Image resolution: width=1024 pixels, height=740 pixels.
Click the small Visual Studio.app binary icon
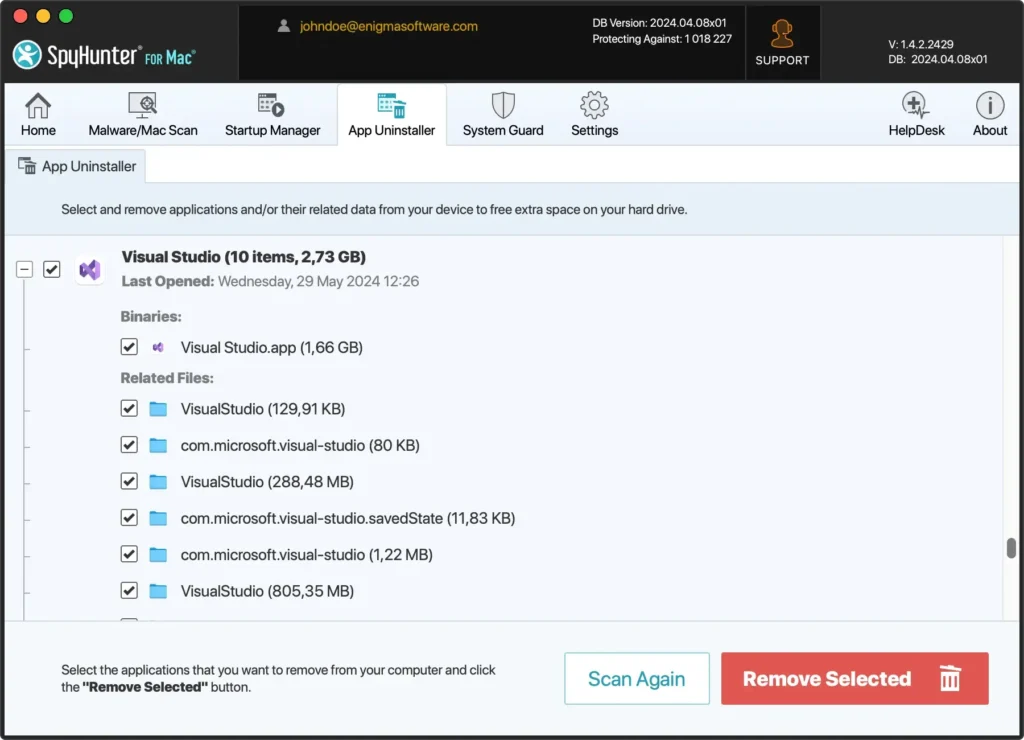click(x=158, y=347)
